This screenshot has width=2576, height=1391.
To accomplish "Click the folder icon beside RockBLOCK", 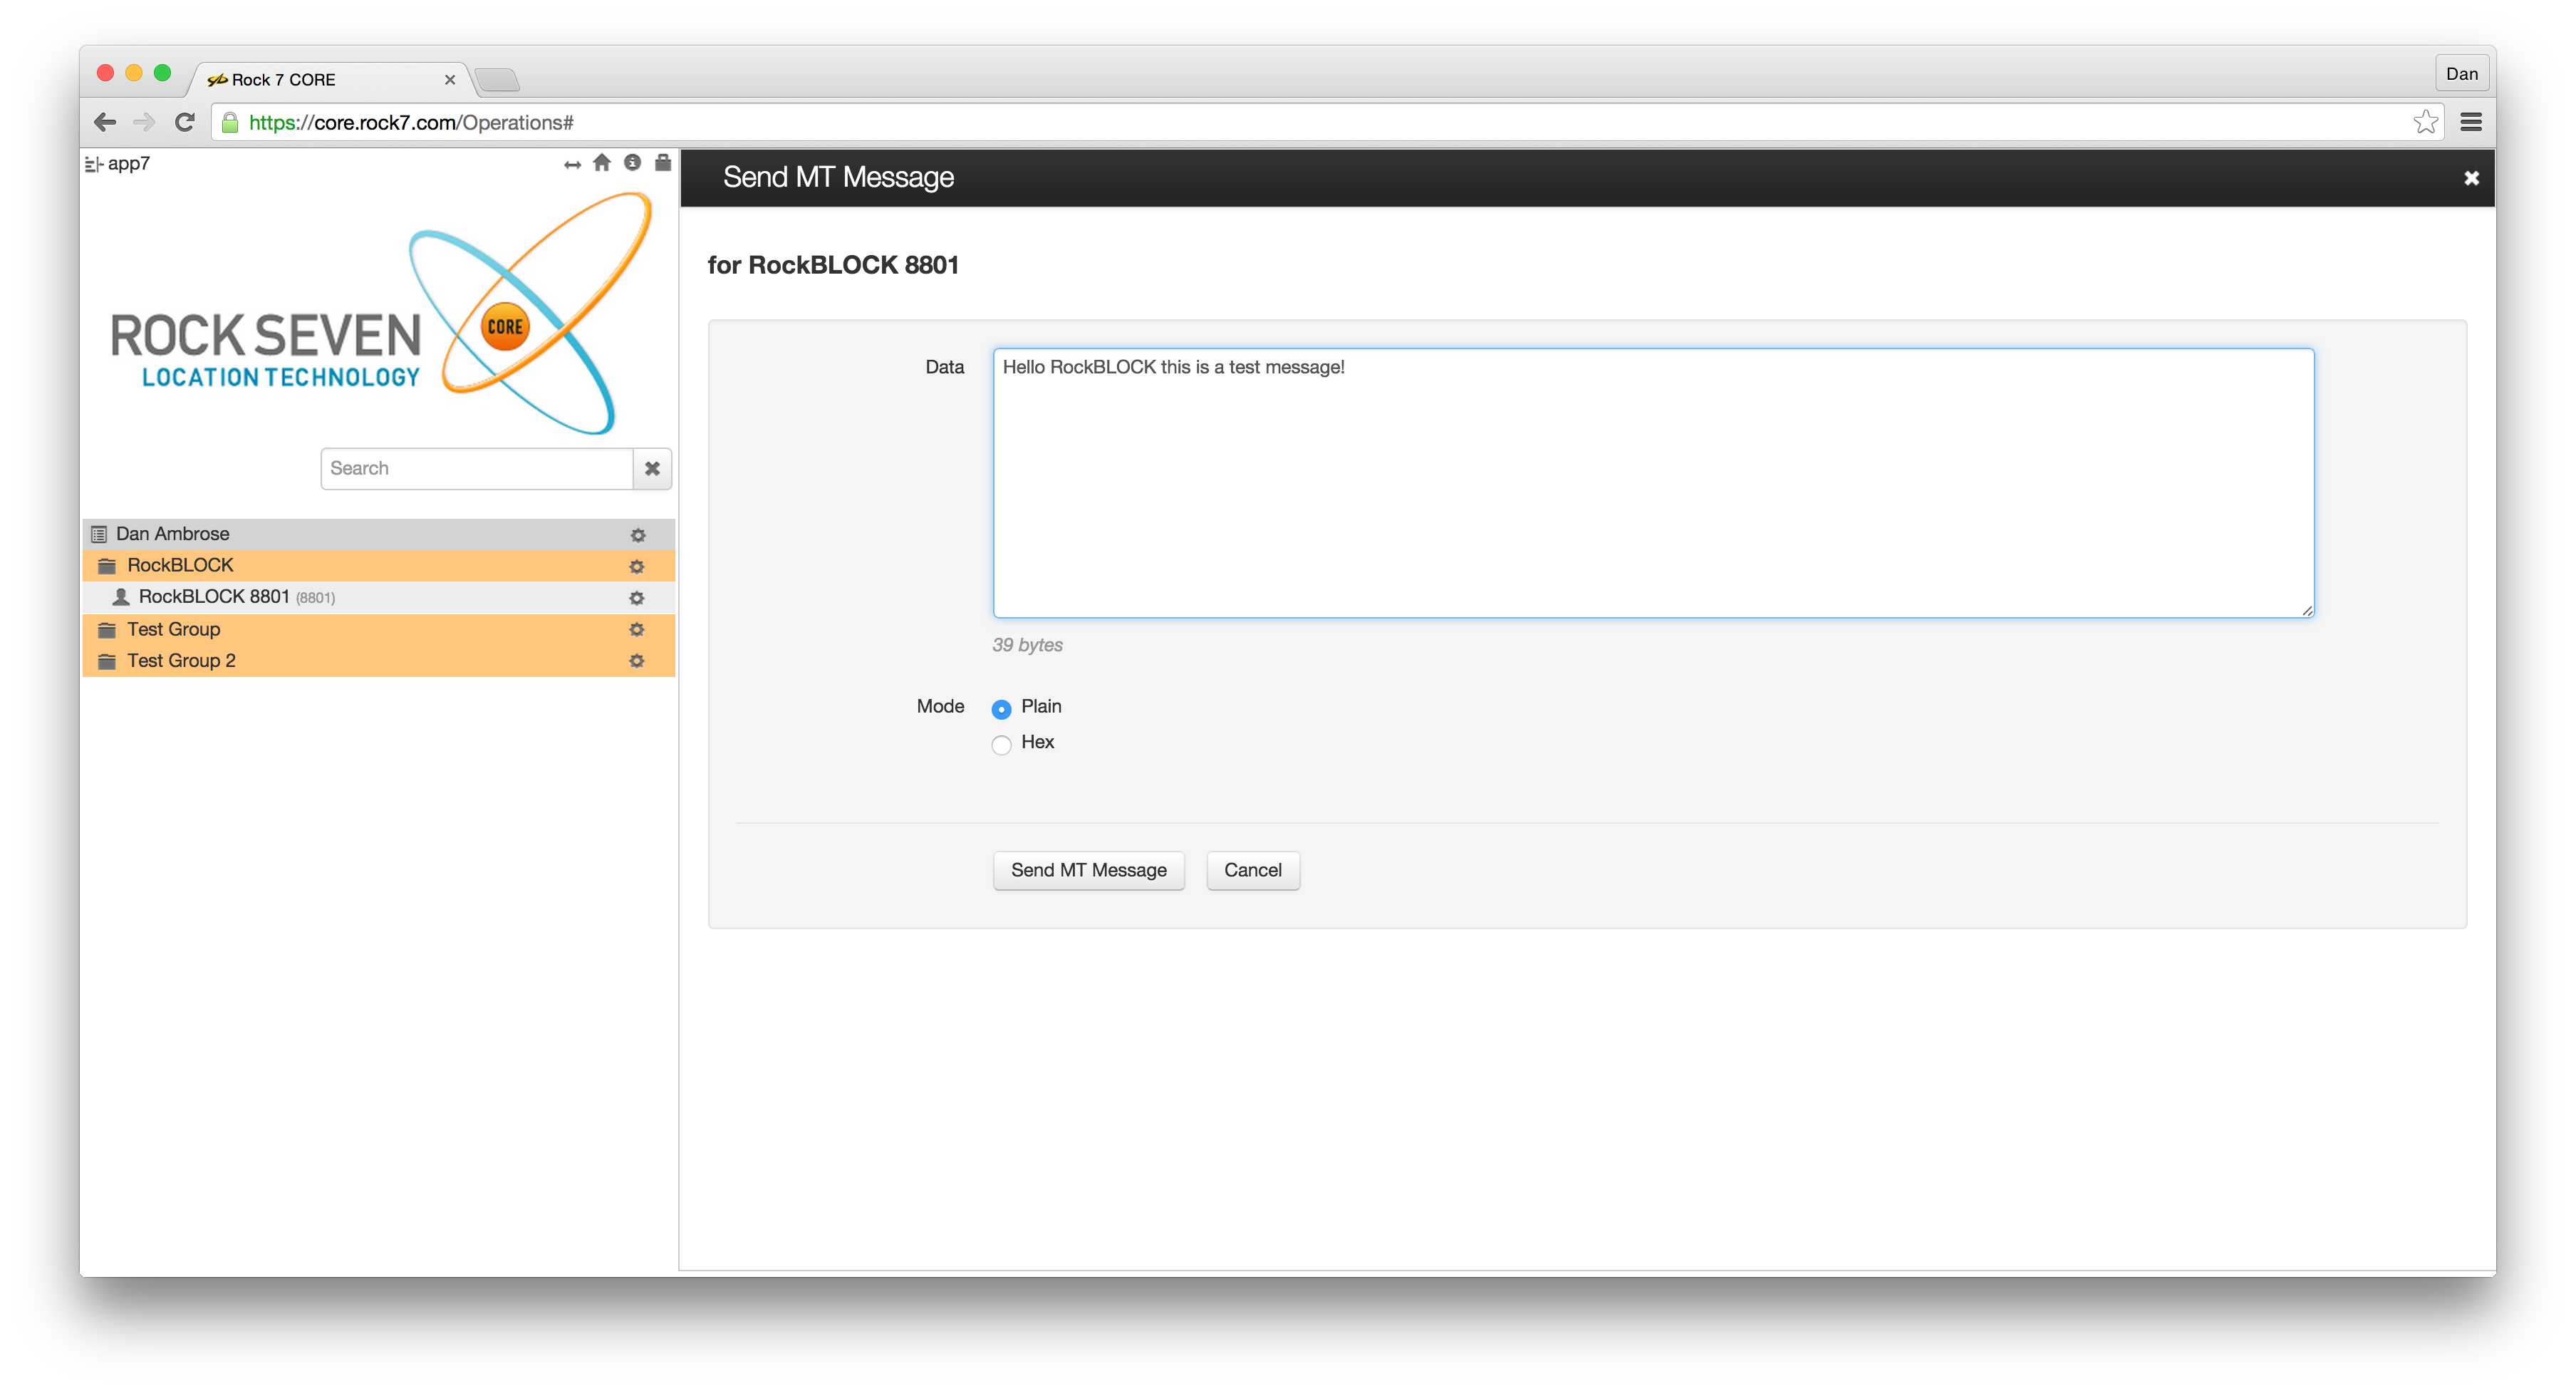I will pos(107,566).
